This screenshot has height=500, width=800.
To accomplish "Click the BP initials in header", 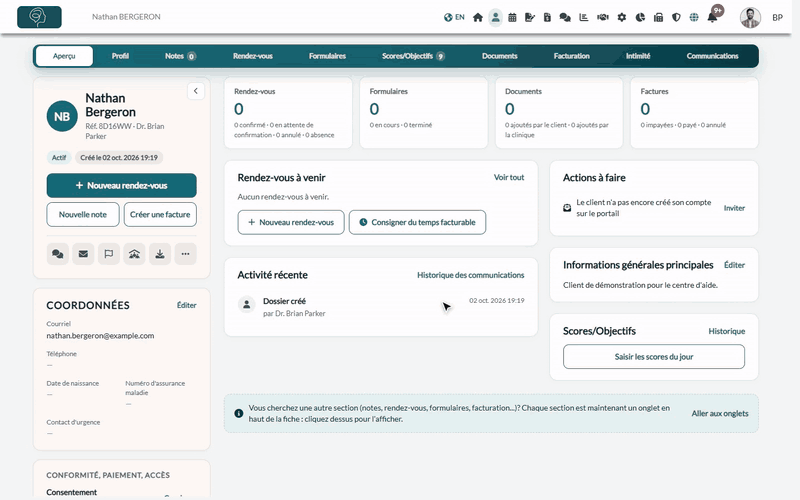I will (777, 17).
